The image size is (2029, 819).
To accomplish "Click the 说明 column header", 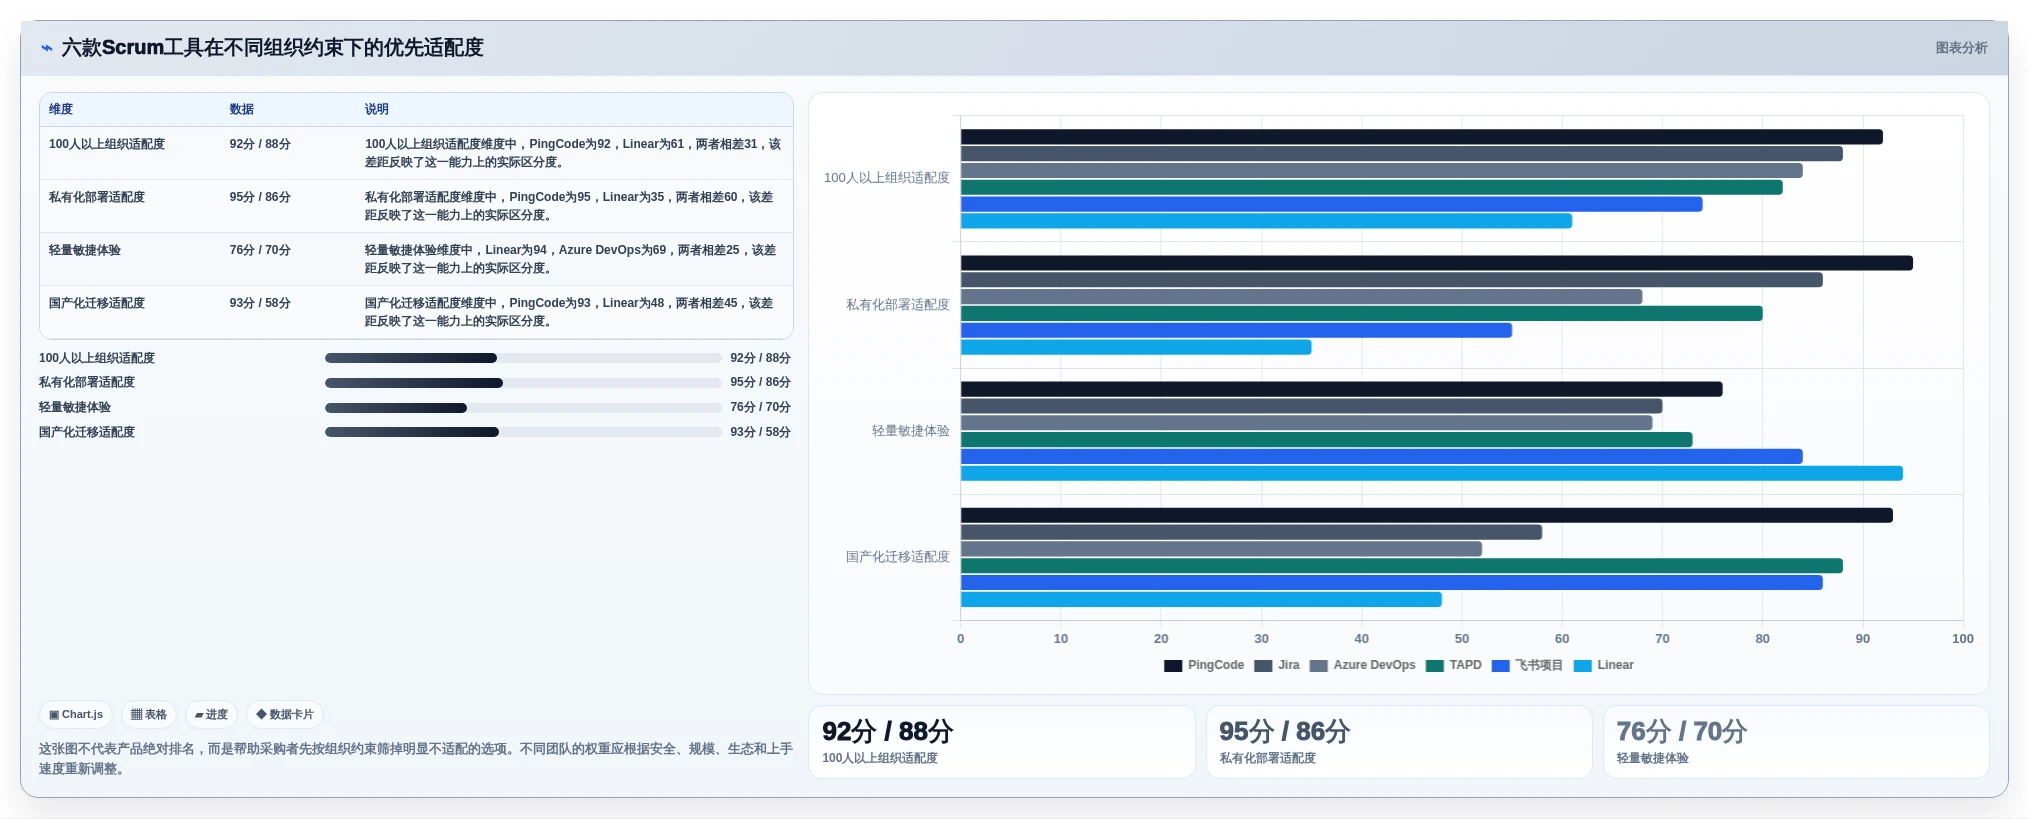I will (x=377, y=109).
